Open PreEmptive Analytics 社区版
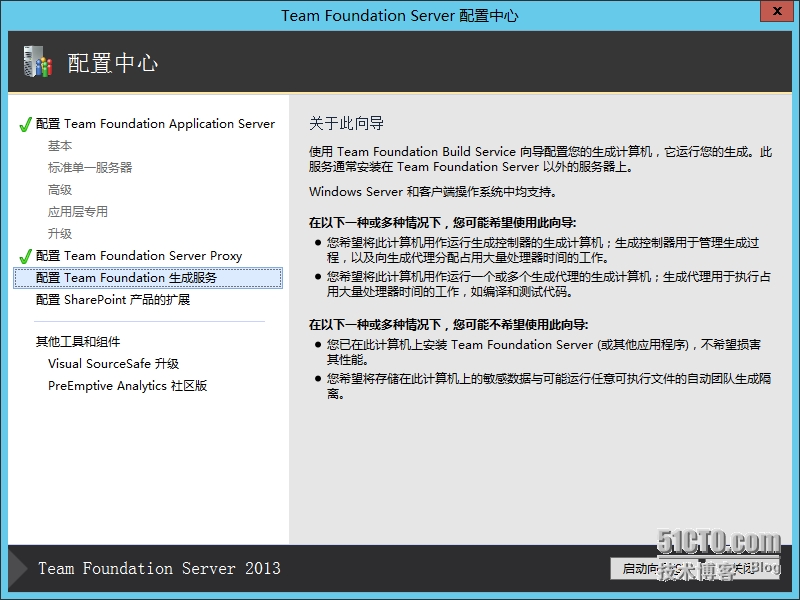The width and height of the screenshot is (800, 600). (128, 386)
